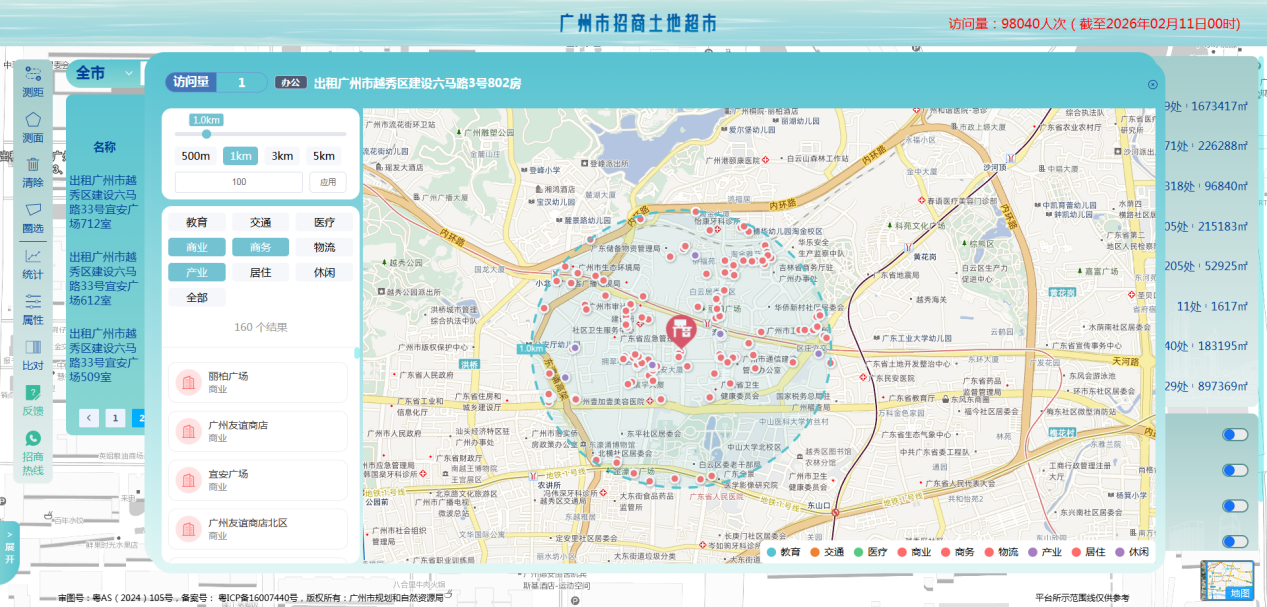Toggle the topmost blue switch at right
1267x607 pixels.
tap(1235, 434)
